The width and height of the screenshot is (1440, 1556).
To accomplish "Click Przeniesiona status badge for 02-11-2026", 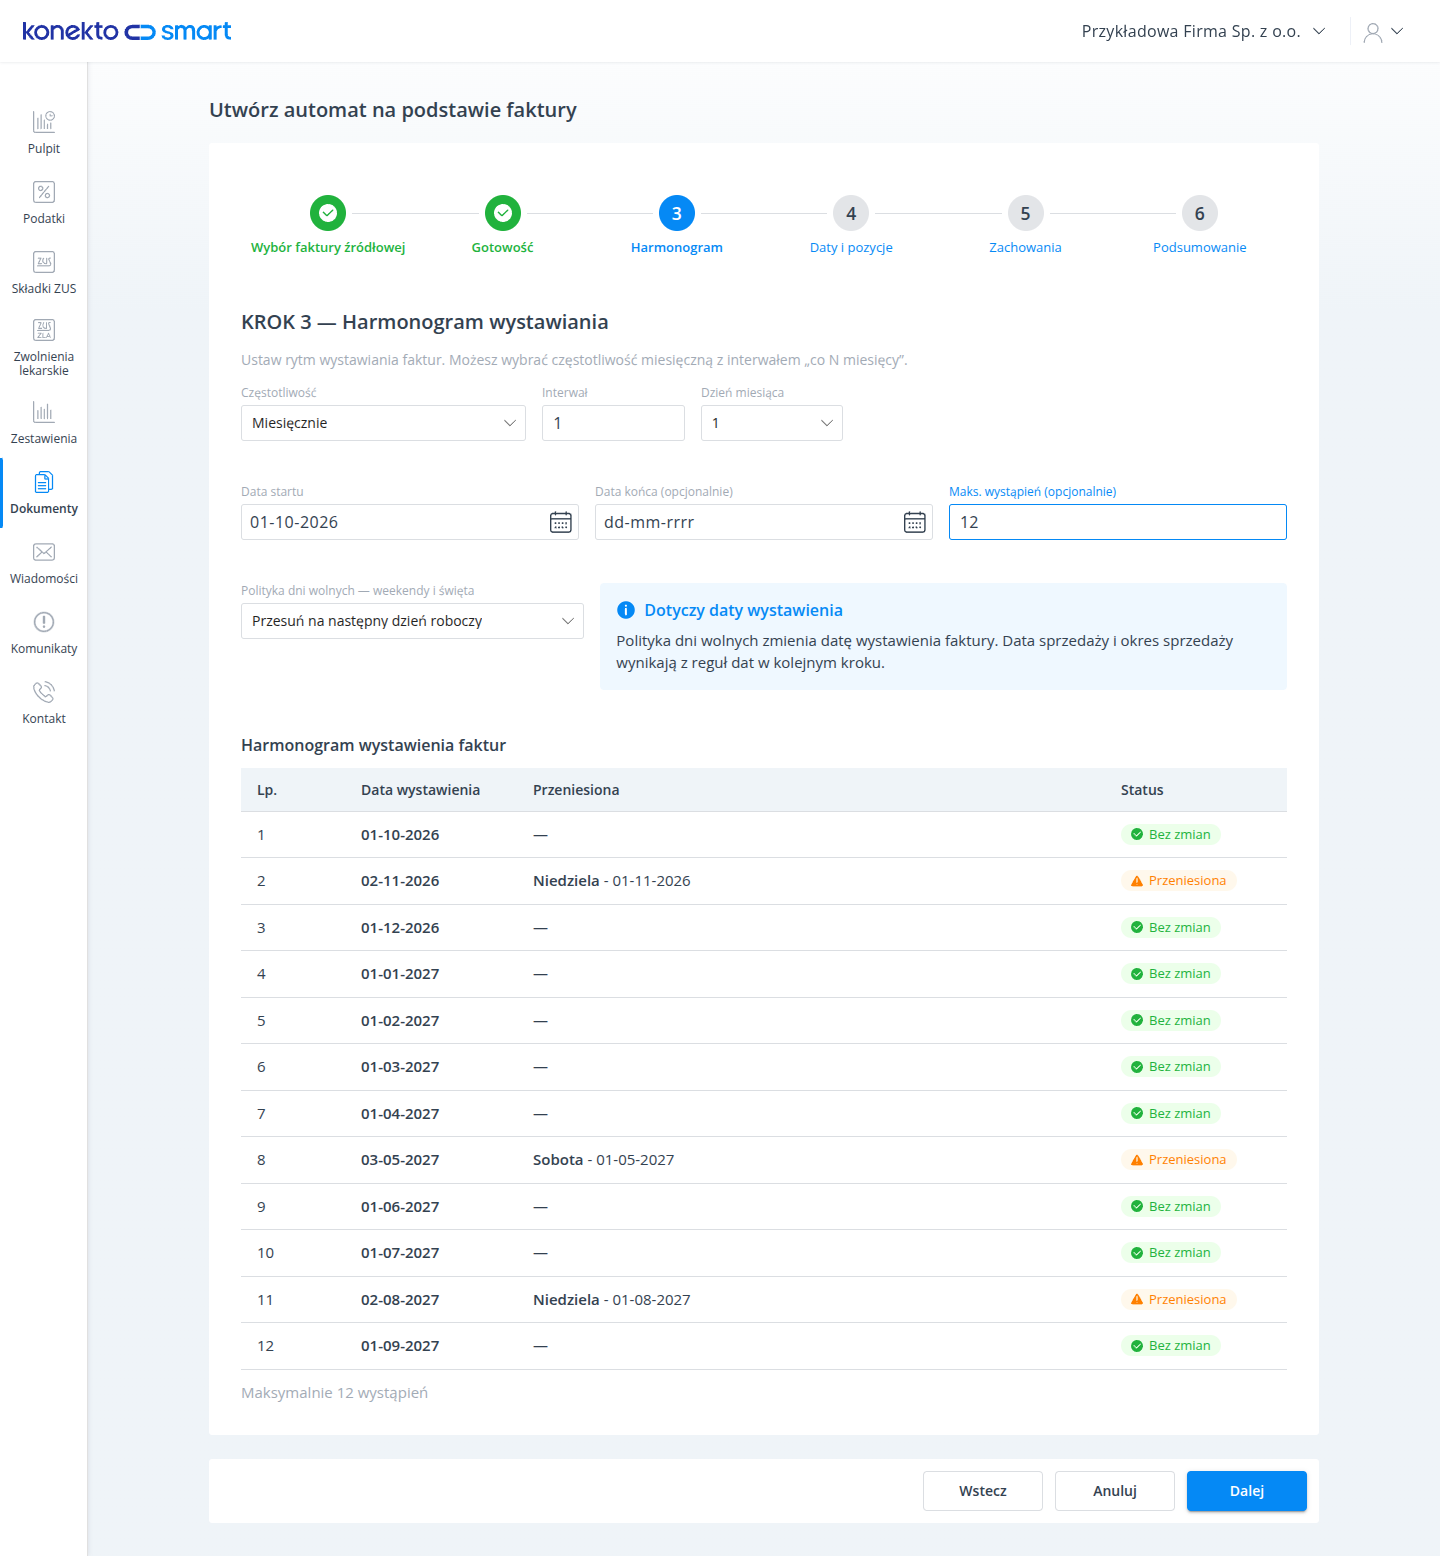I will pyautogui.click(x=1179, y=881).
